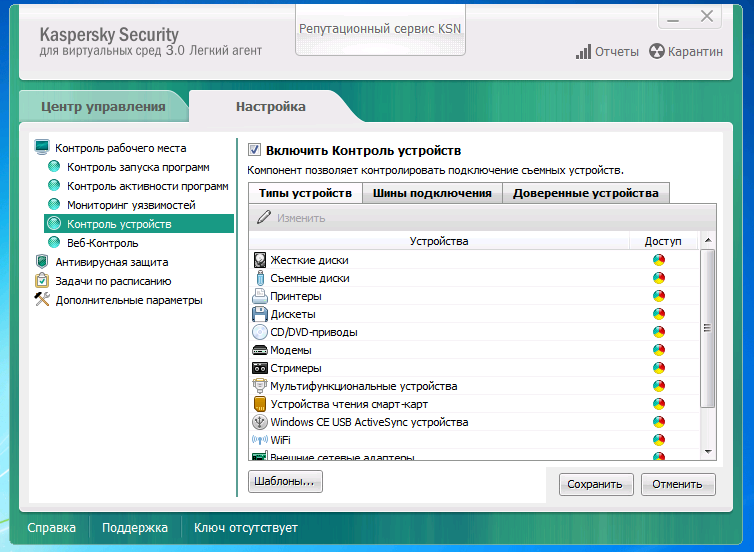Viewport: 754px width, 552px height.
Task: Select the Устройства чтения смарт-карт row text
Action: point(349,404)
